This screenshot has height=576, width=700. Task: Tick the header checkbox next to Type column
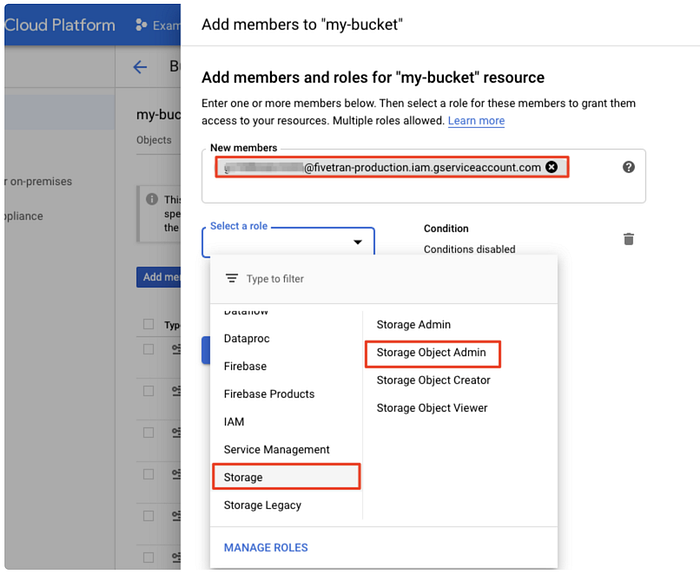[x=148, y=324]
